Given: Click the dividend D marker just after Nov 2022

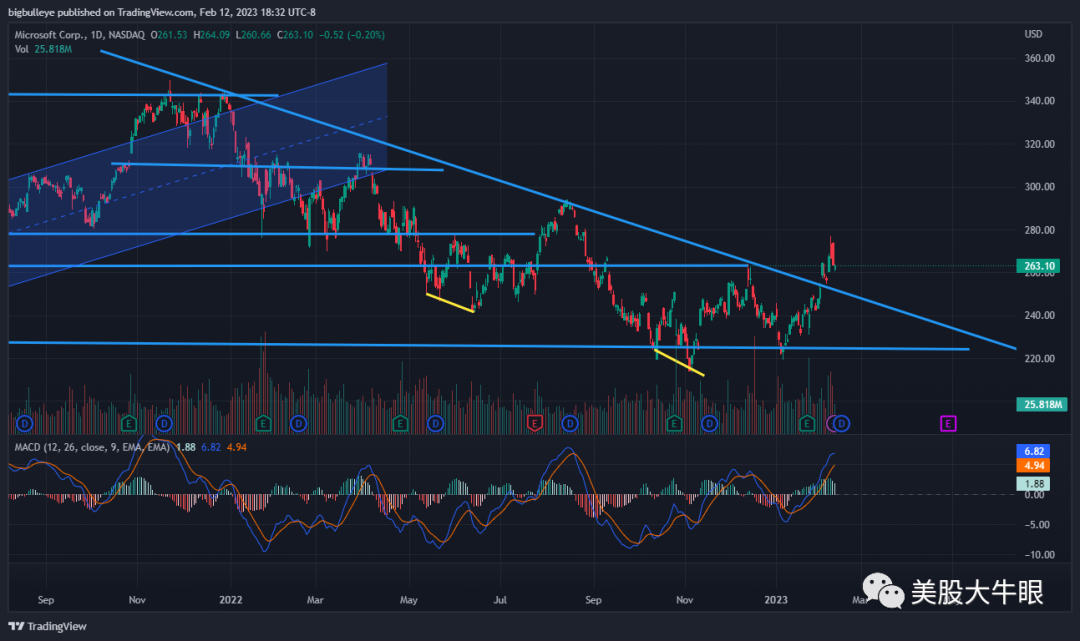Looking at the screenshot, I should [x=709, y=423].
